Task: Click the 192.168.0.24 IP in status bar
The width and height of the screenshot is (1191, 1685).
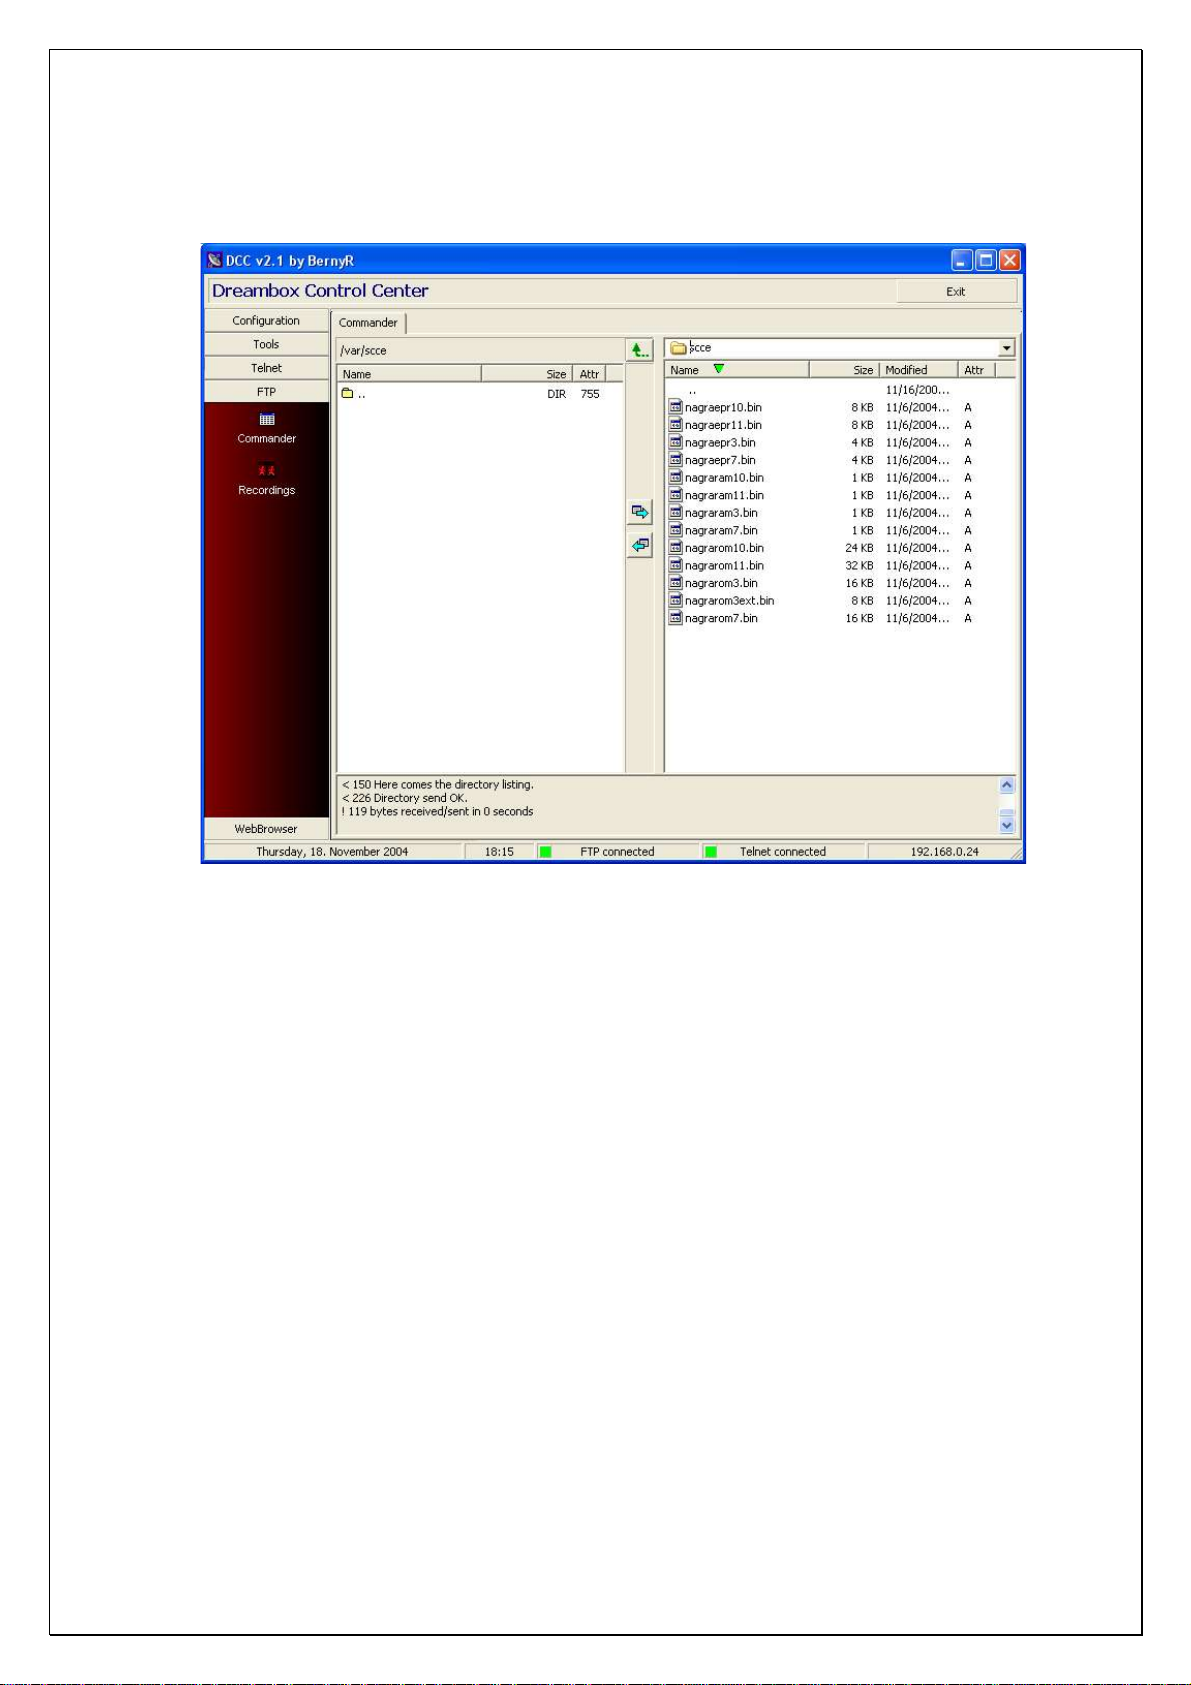Action: tap(944, 852)
